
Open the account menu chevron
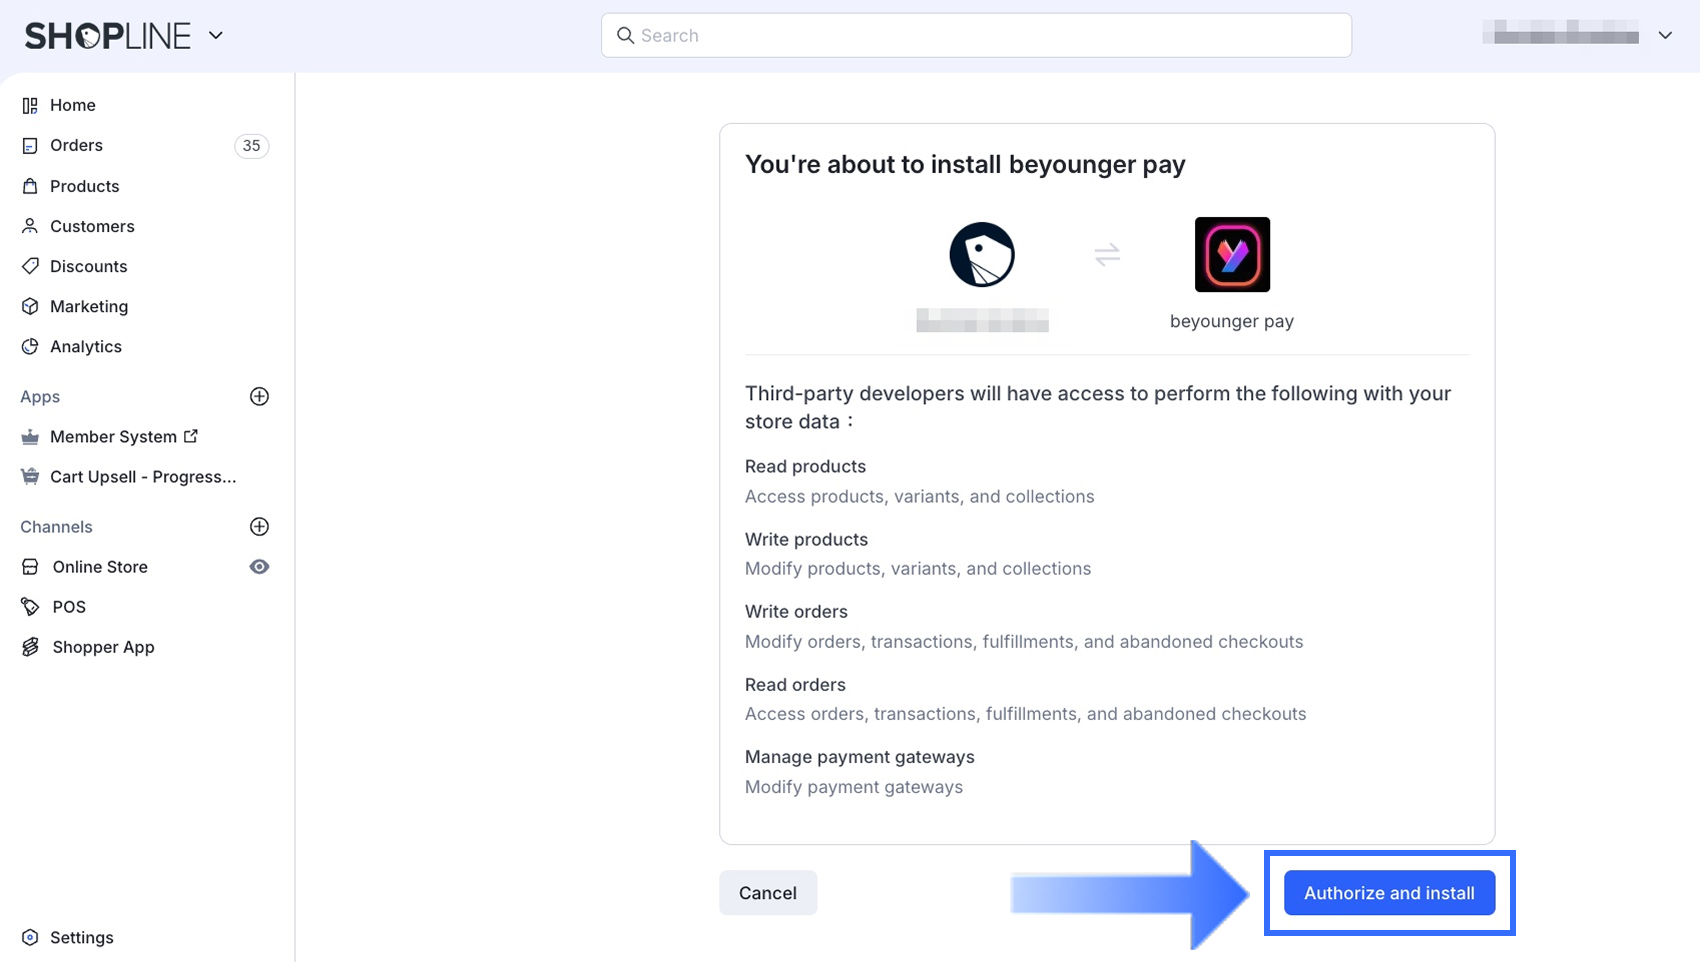(1665, 35)
